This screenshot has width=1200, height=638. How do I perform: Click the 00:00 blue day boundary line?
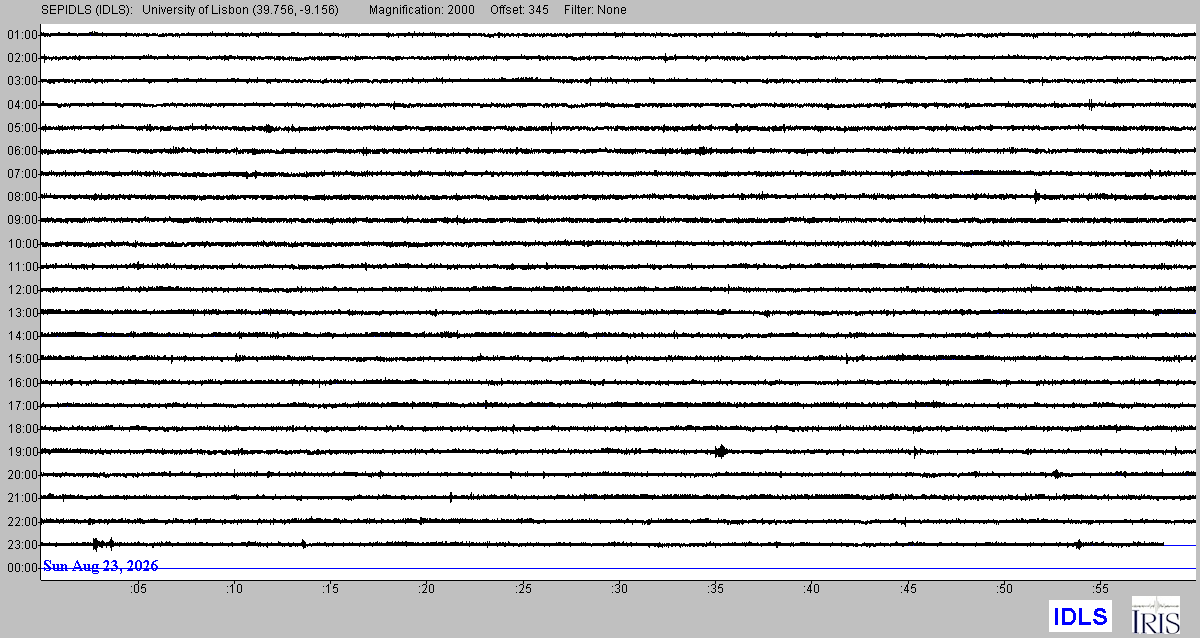[x=620, y=568]
